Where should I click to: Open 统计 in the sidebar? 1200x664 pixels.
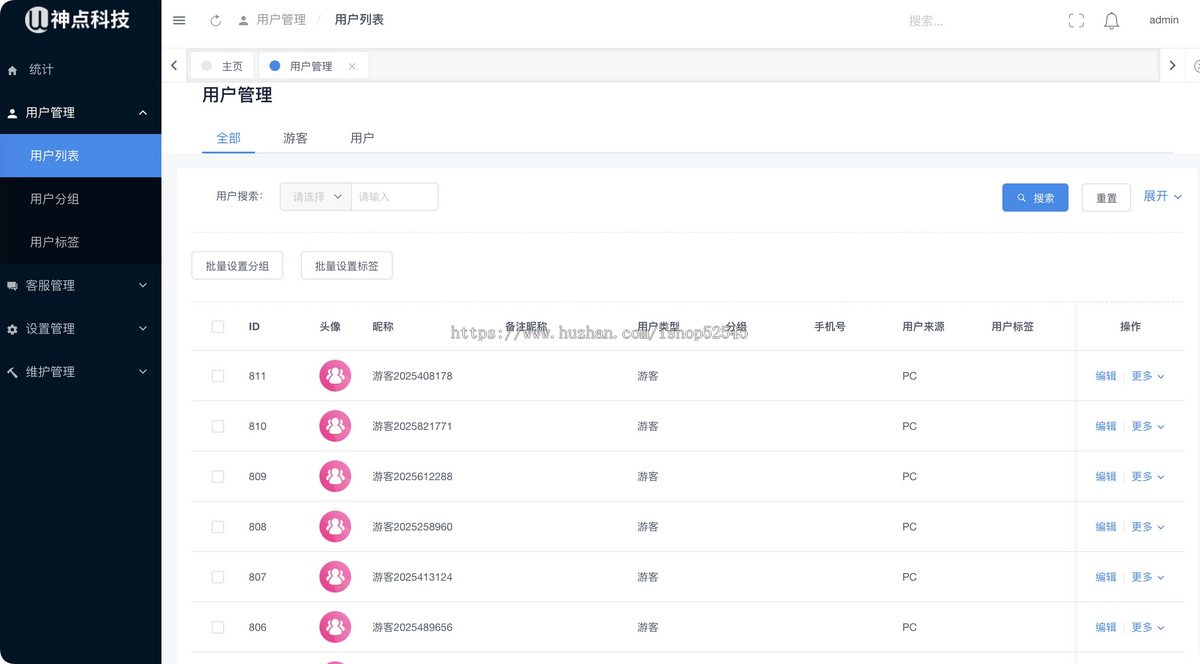click(80, 70)
